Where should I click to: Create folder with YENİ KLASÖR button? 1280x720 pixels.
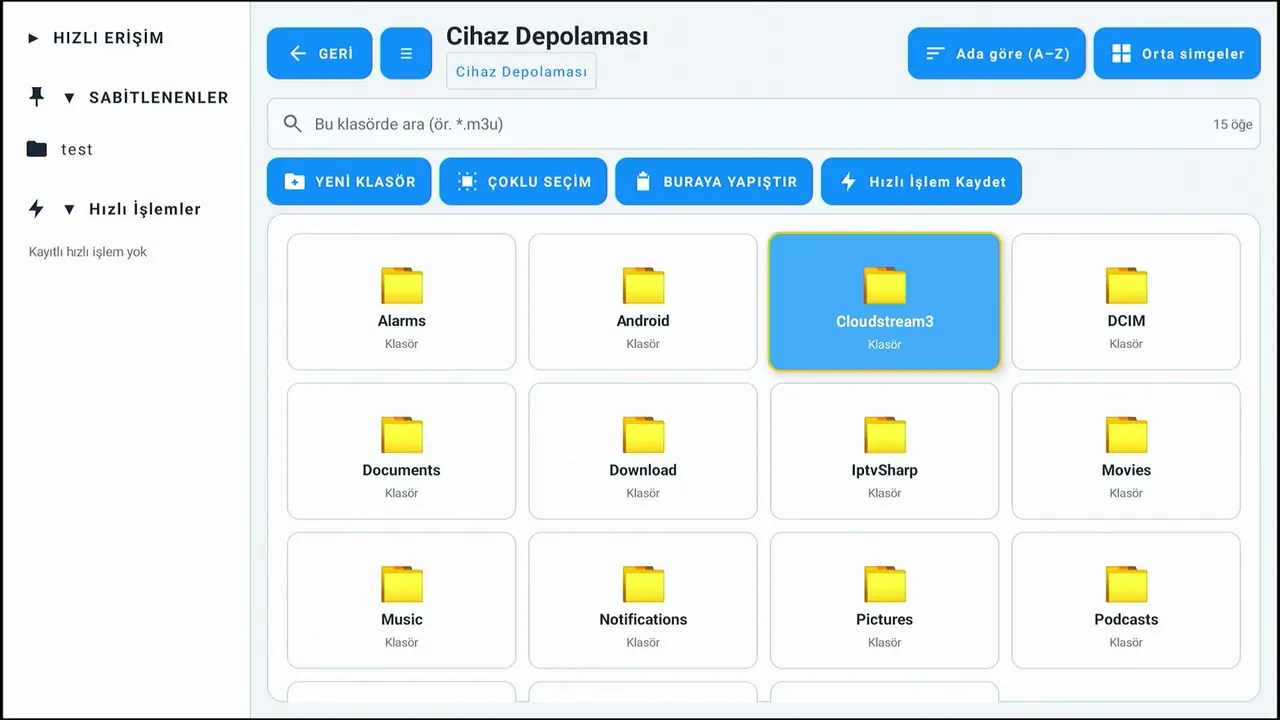(x=349, y=181)
